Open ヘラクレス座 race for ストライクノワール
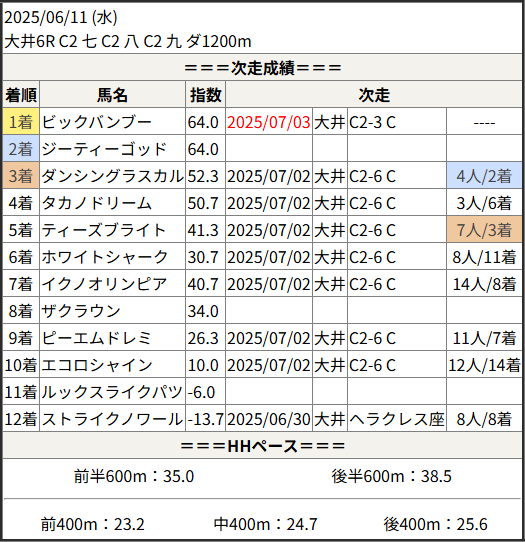The height and width of the screenshot is (542, 525). click(x=396, y=419)
